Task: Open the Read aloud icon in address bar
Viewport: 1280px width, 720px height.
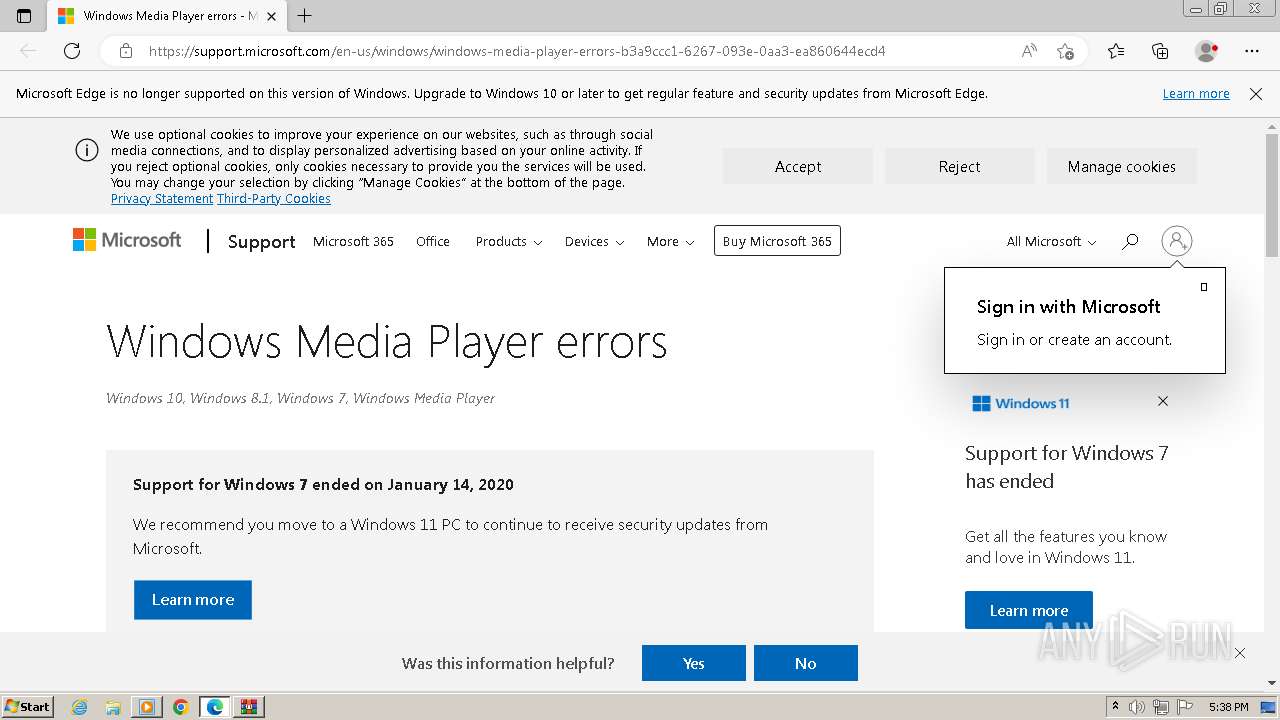Action: [1029, 51]
